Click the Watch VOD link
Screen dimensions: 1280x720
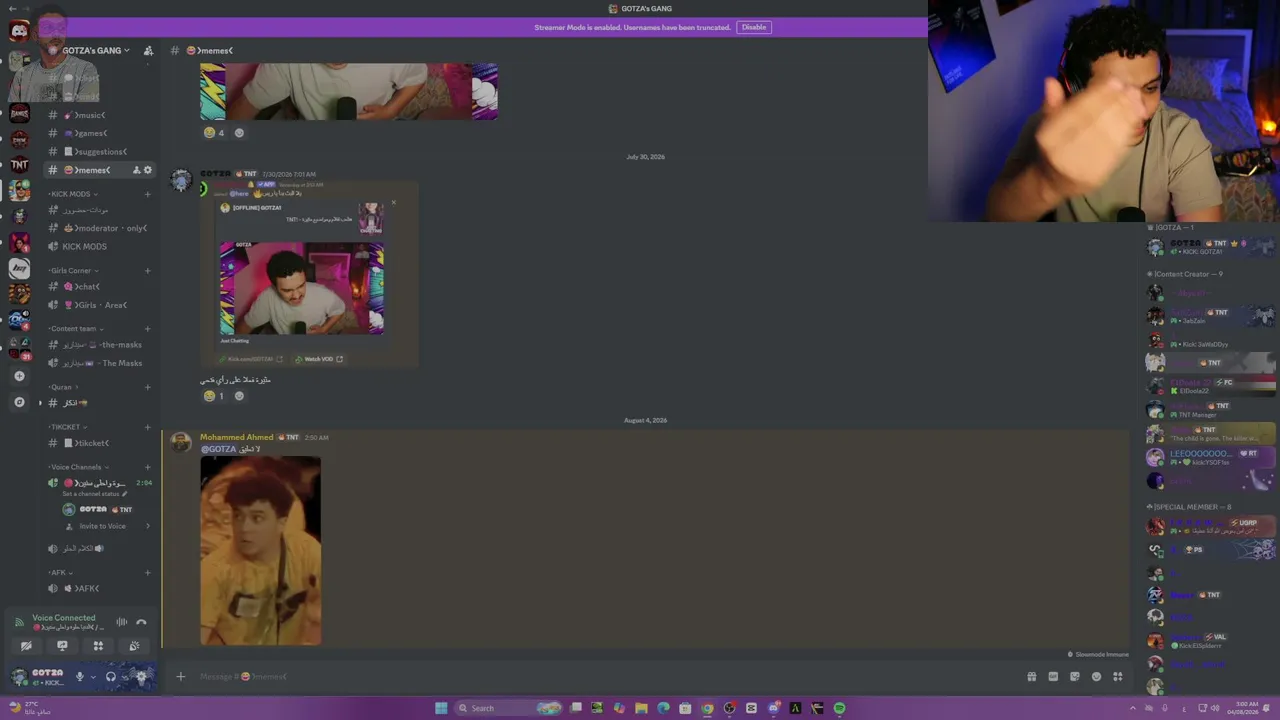point(320,359)
